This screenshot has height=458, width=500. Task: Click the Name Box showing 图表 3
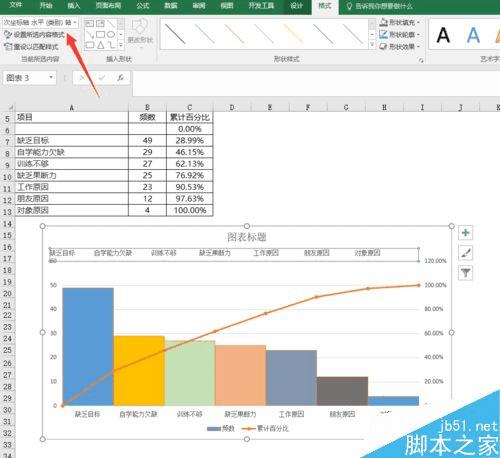click(x=25, y=78)
